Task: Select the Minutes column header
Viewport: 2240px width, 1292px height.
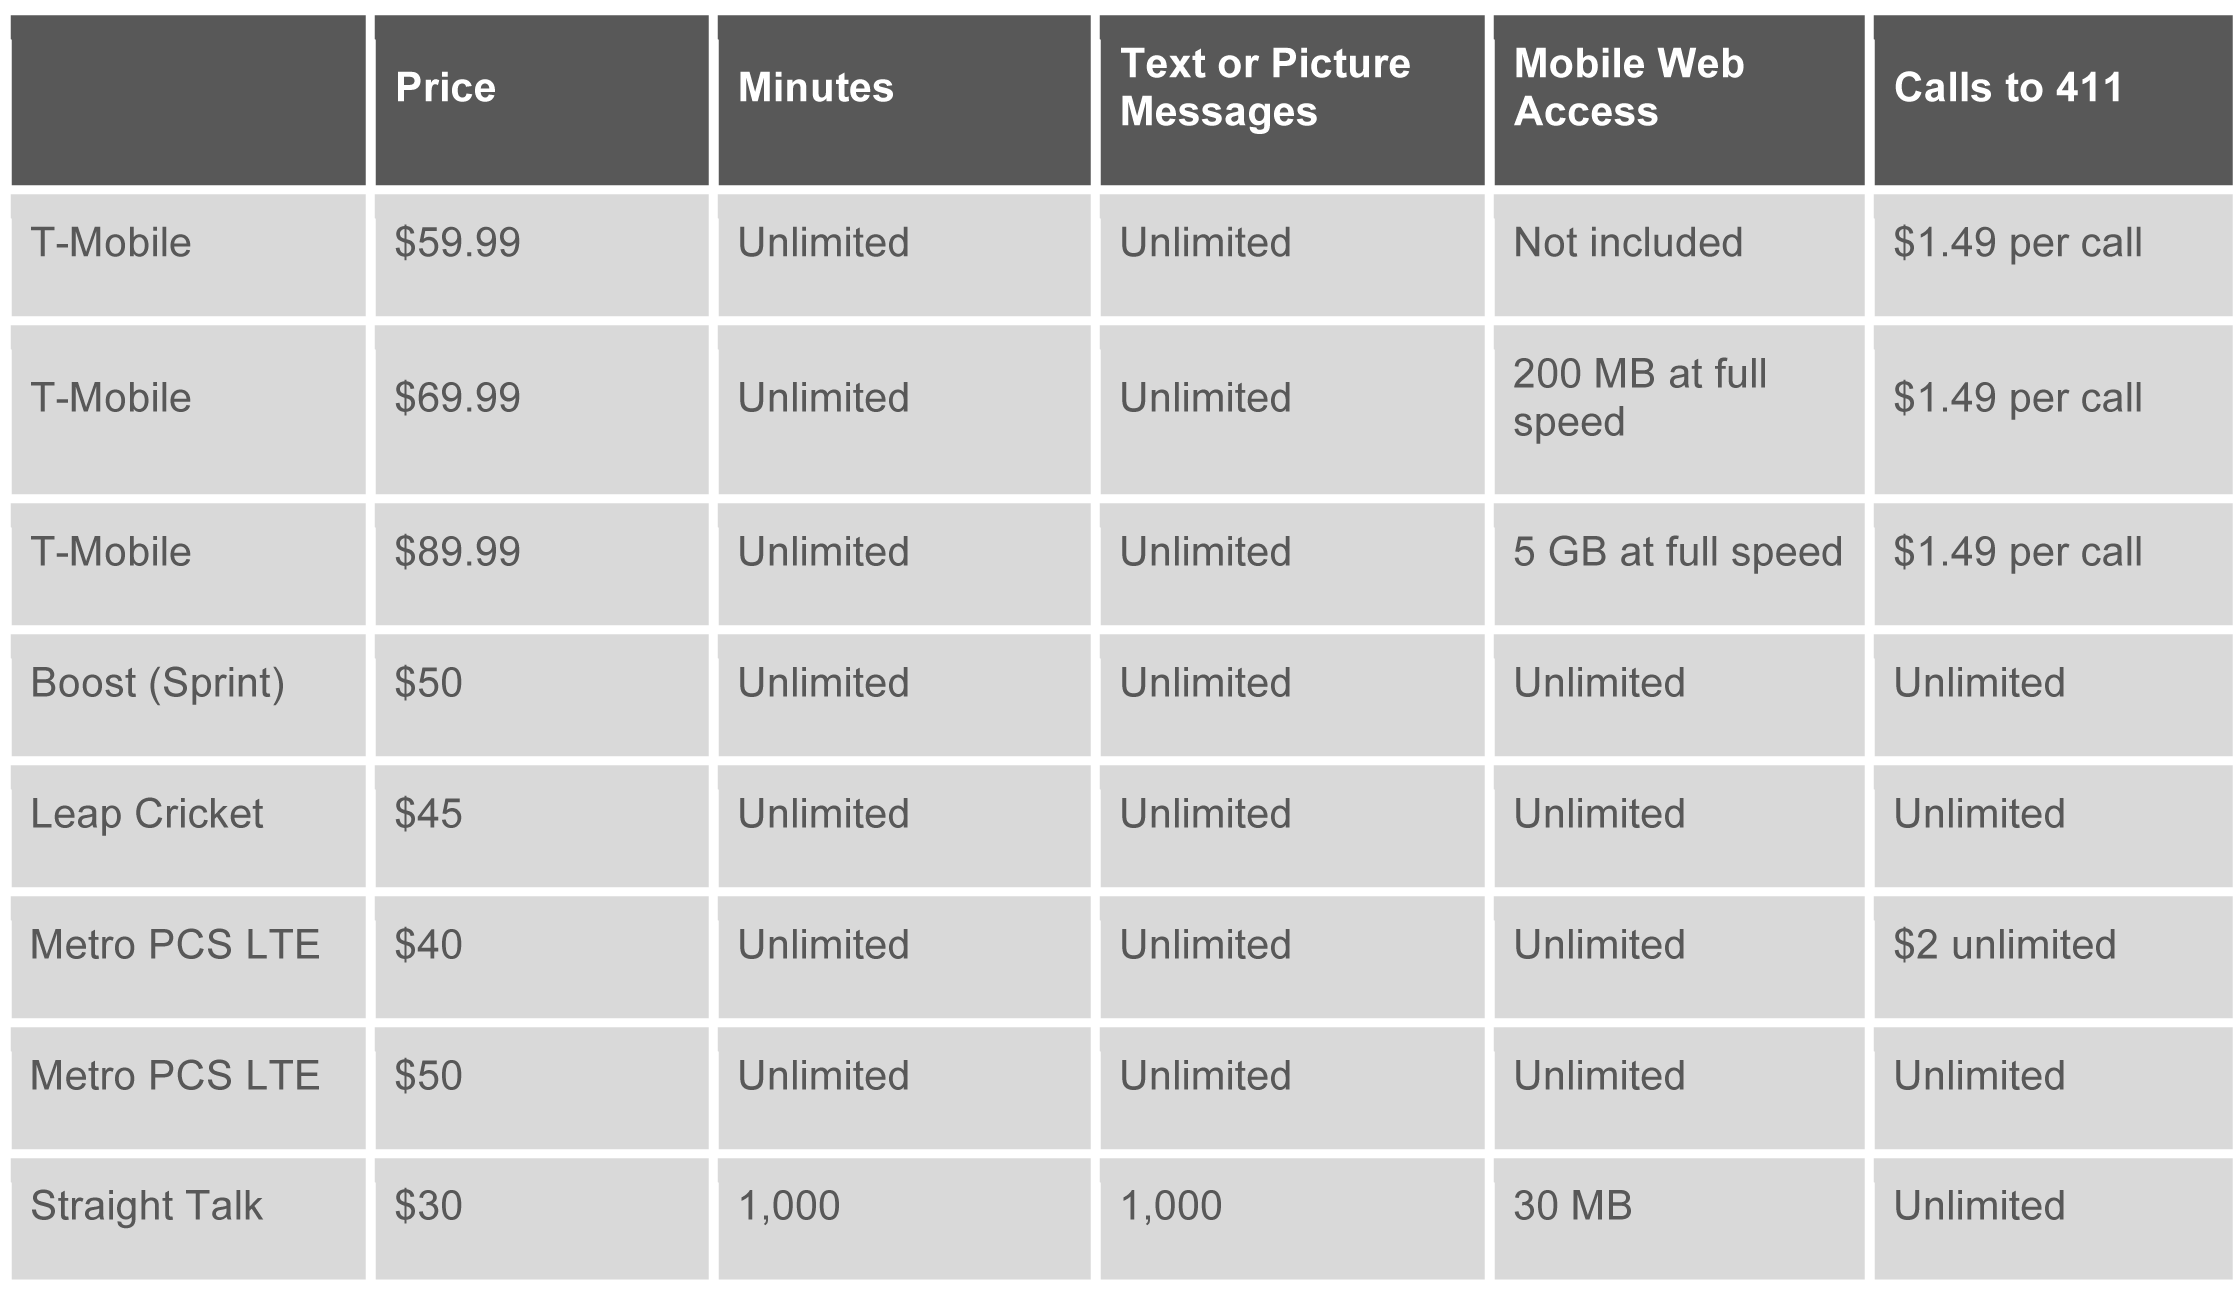Action: 816,88
